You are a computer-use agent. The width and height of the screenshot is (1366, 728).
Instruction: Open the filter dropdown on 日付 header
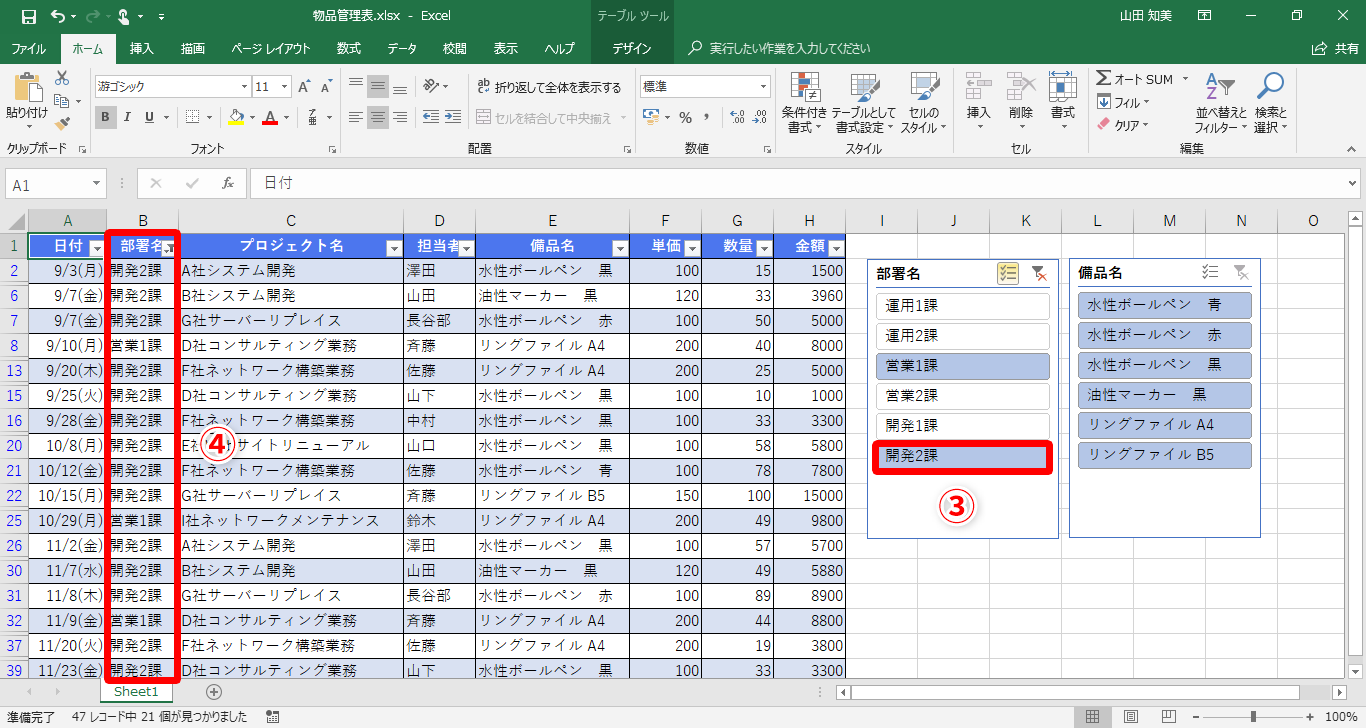[x=97, y=248]
